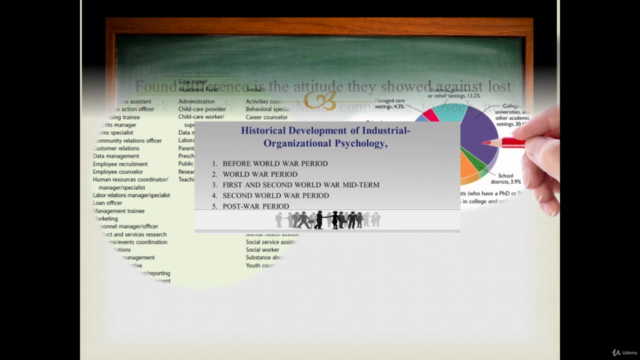Click the teal pie chart slice

click(451, 112)
